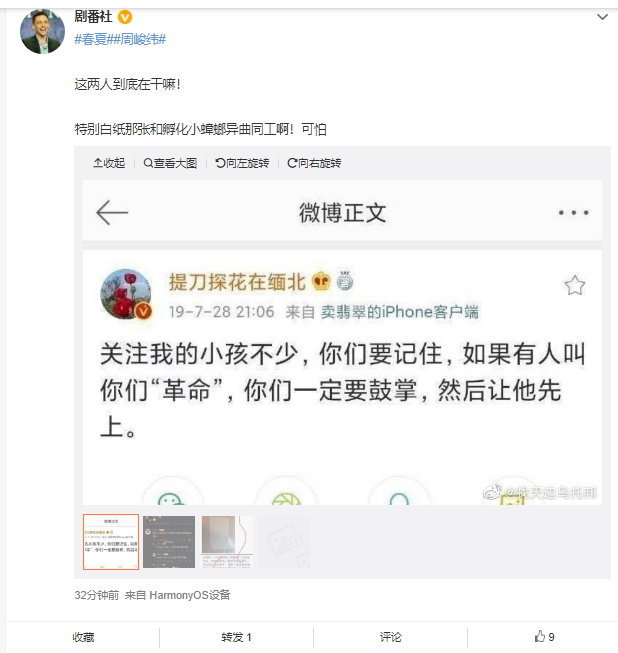Open the 评论 comments section
The image size is (618, 653).
point(391,637)
